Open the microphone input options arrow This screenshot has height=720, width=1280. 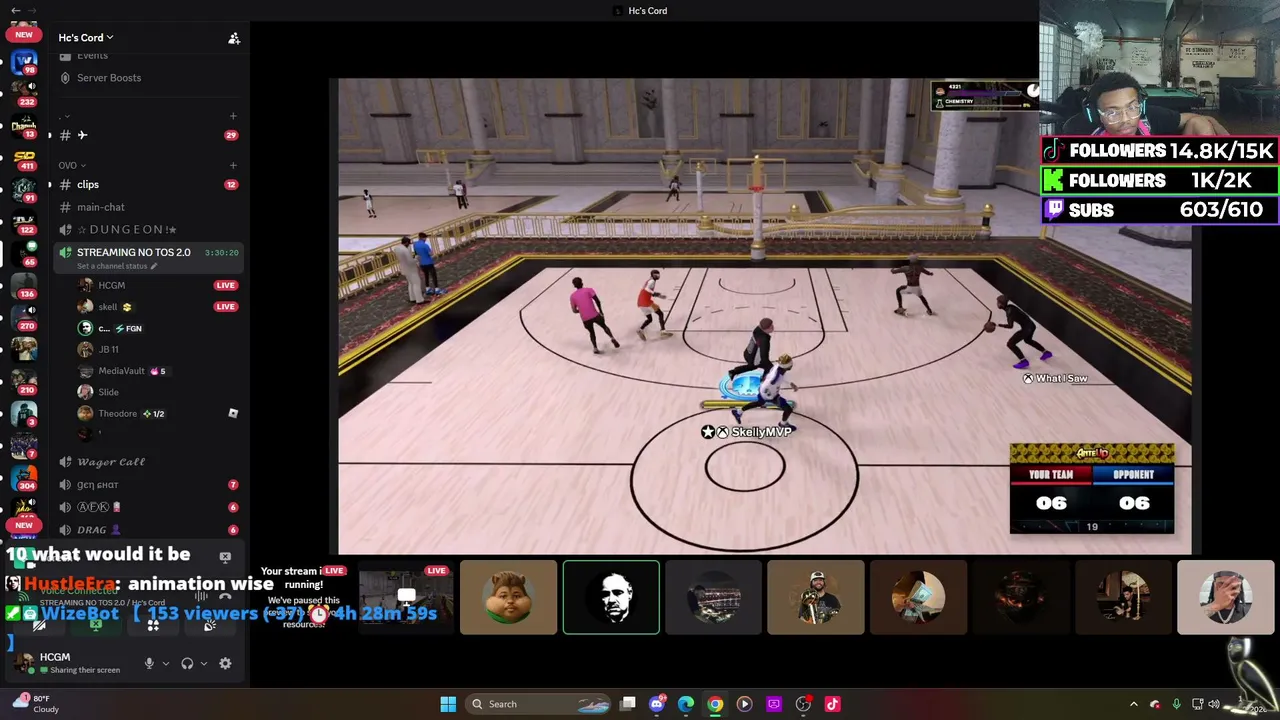pyautogui.click(x=166, y=663)
